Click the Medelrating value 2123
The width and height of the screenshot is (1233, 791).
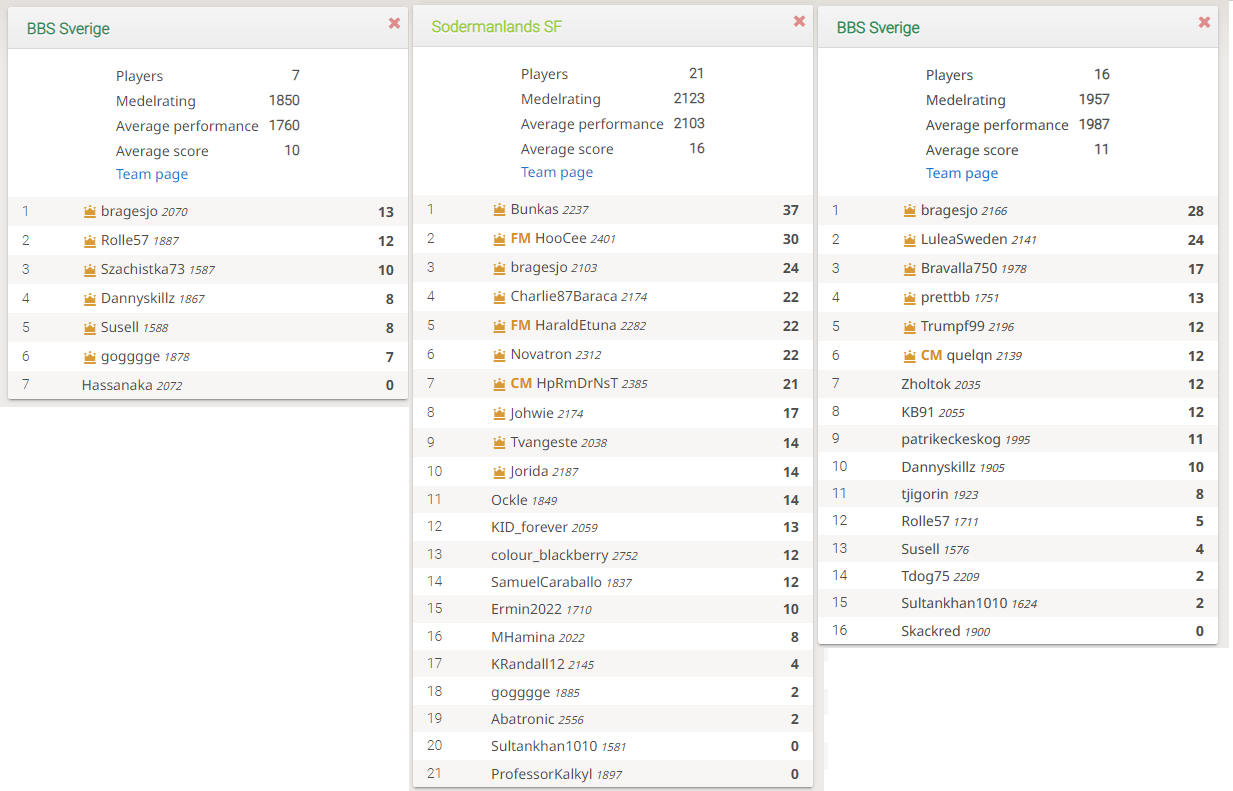[x=689, y=98]
